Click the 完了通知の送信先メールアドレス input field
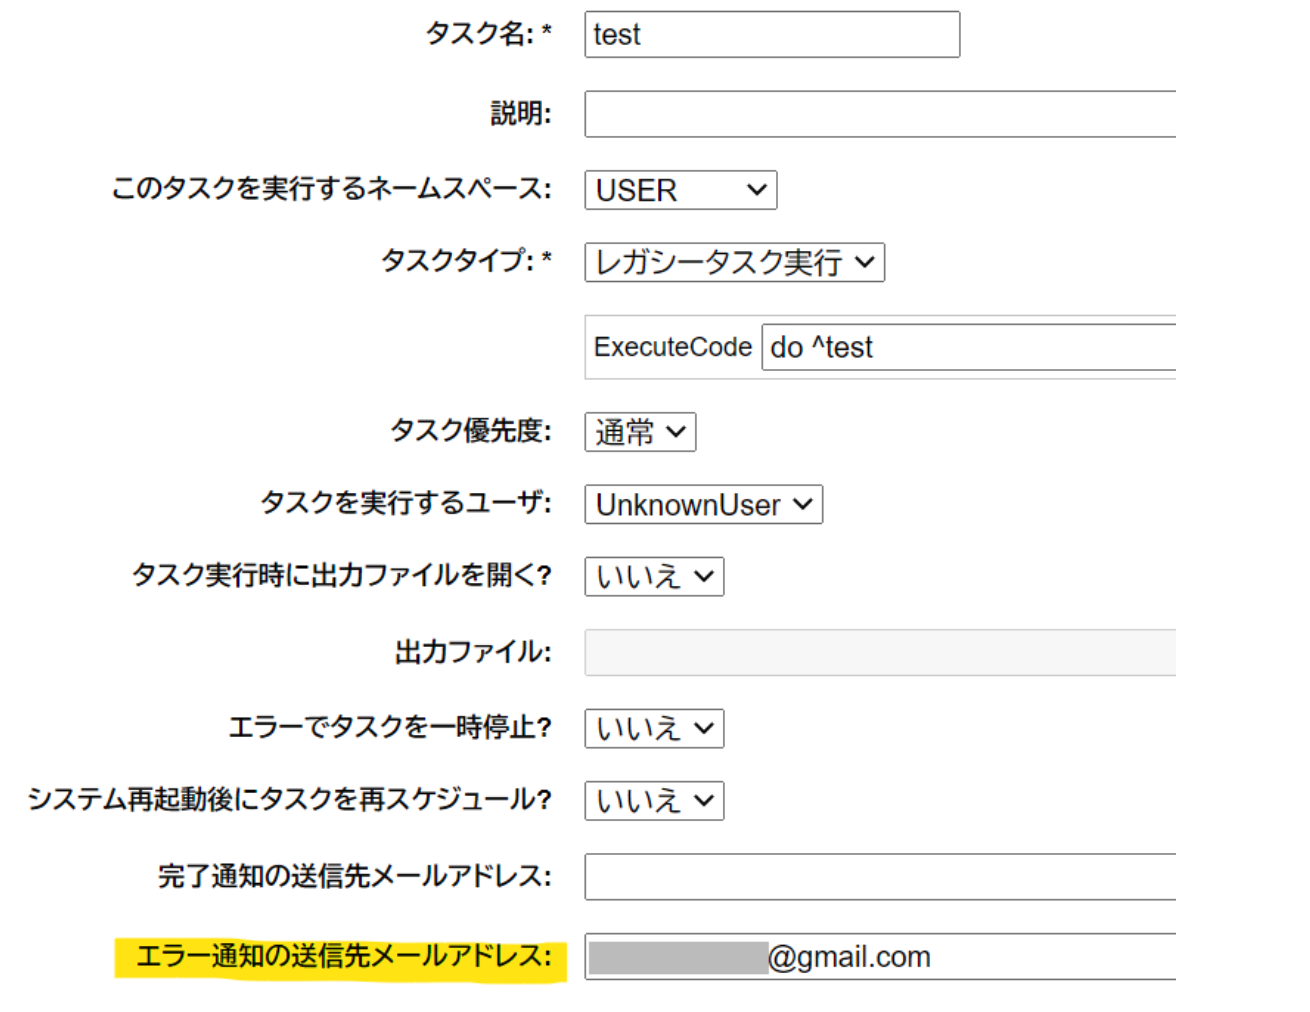The image size is (1310, 1012). [879, 877]
